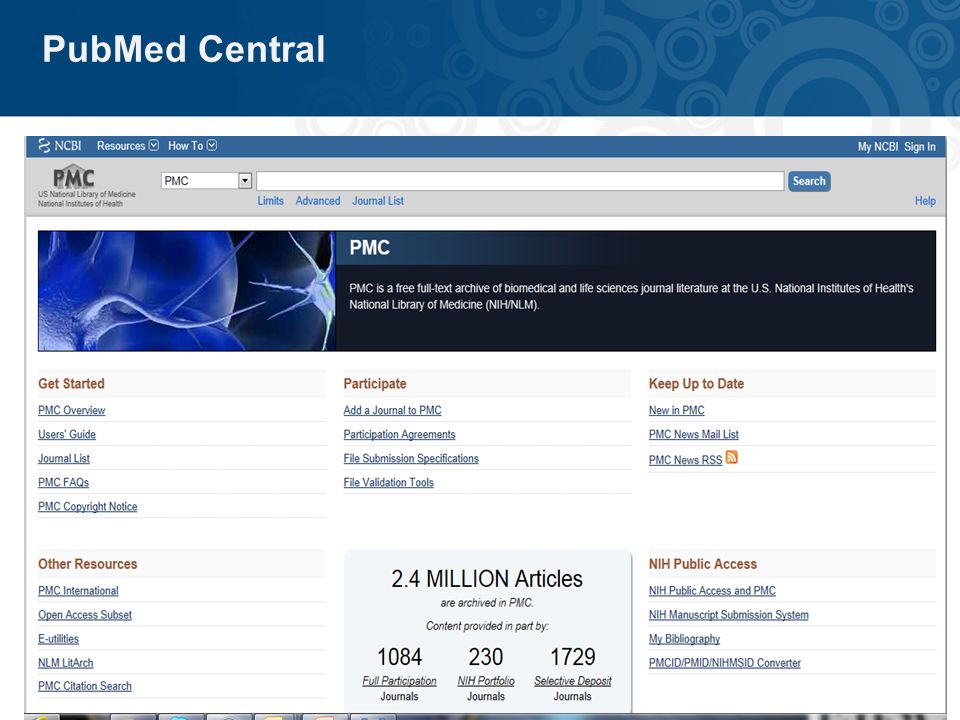Open PMC Overview link
The height and width of the screenshot is (720, 960).
pyautogui.click(x=72, y=410)
